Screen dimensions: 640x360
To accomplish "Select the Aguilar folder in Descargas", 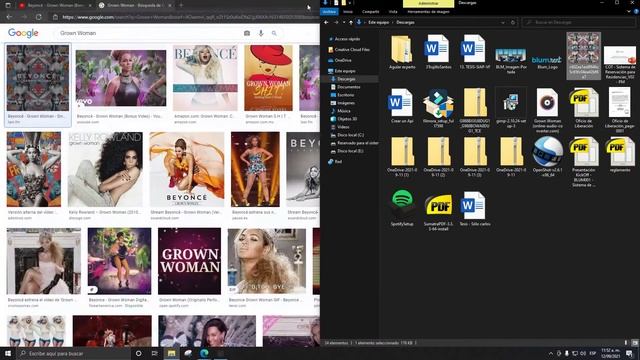I will 402,52.
